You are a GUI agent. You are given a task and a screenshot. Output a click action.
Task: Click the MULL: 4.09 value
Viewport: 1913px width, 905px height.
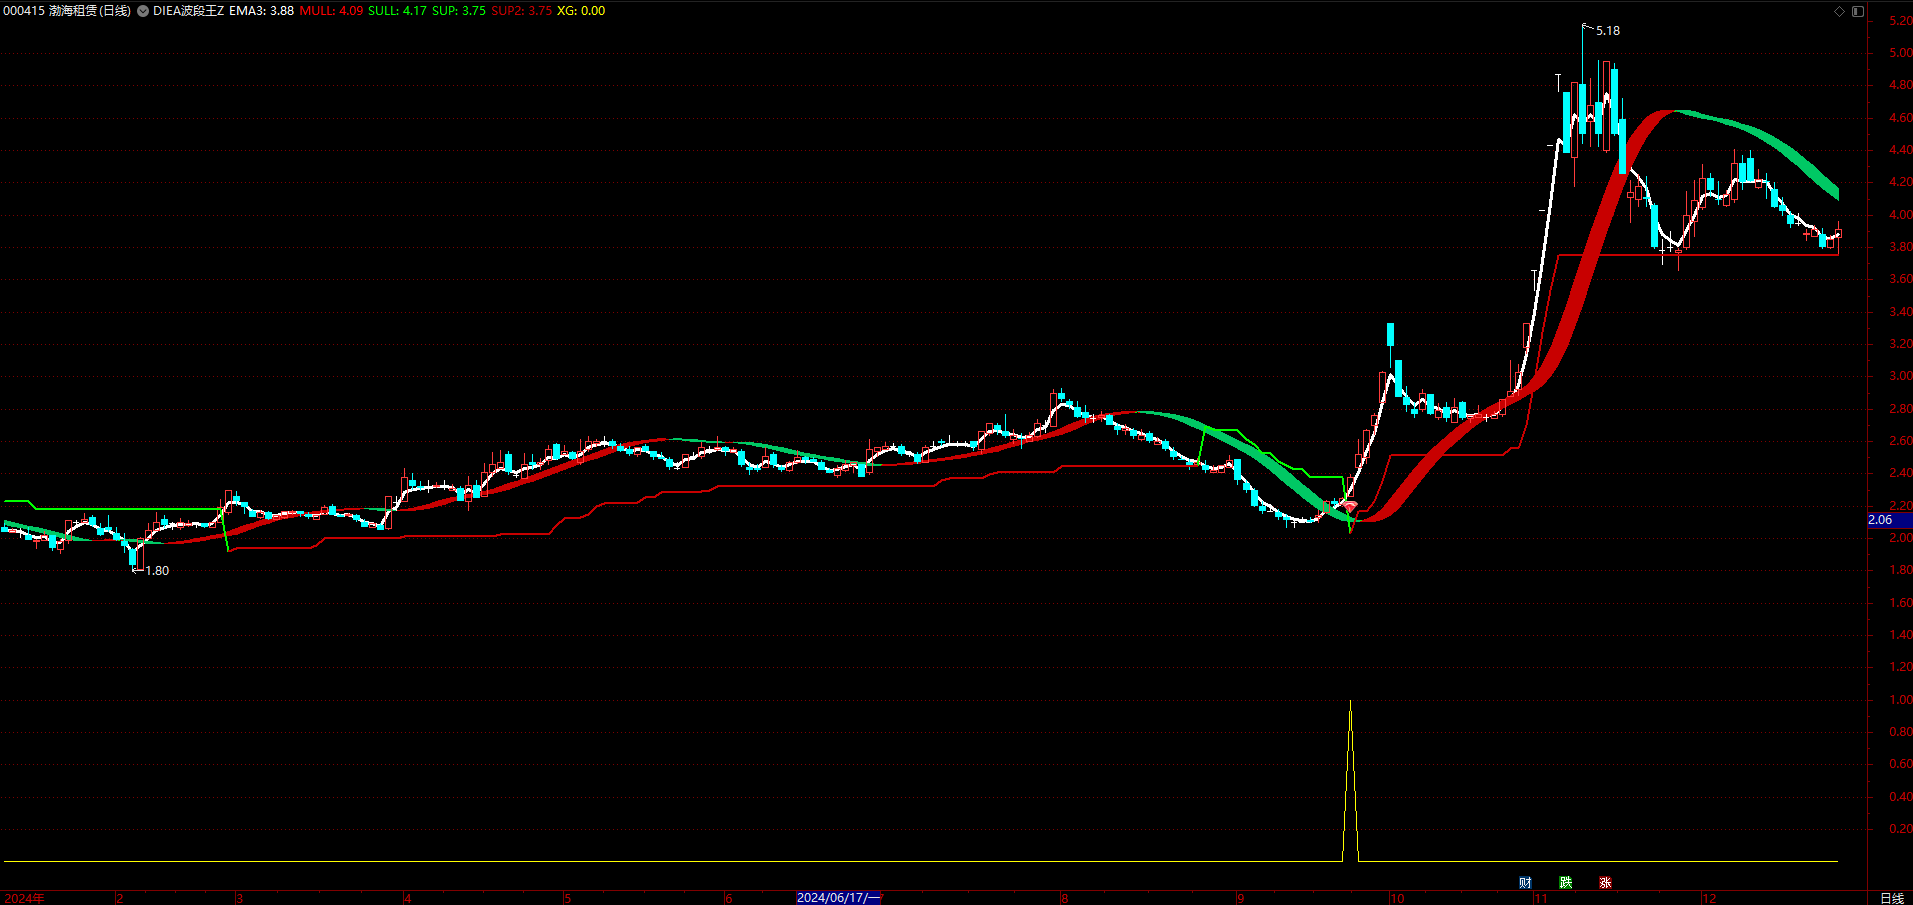[x=331, y=11]
